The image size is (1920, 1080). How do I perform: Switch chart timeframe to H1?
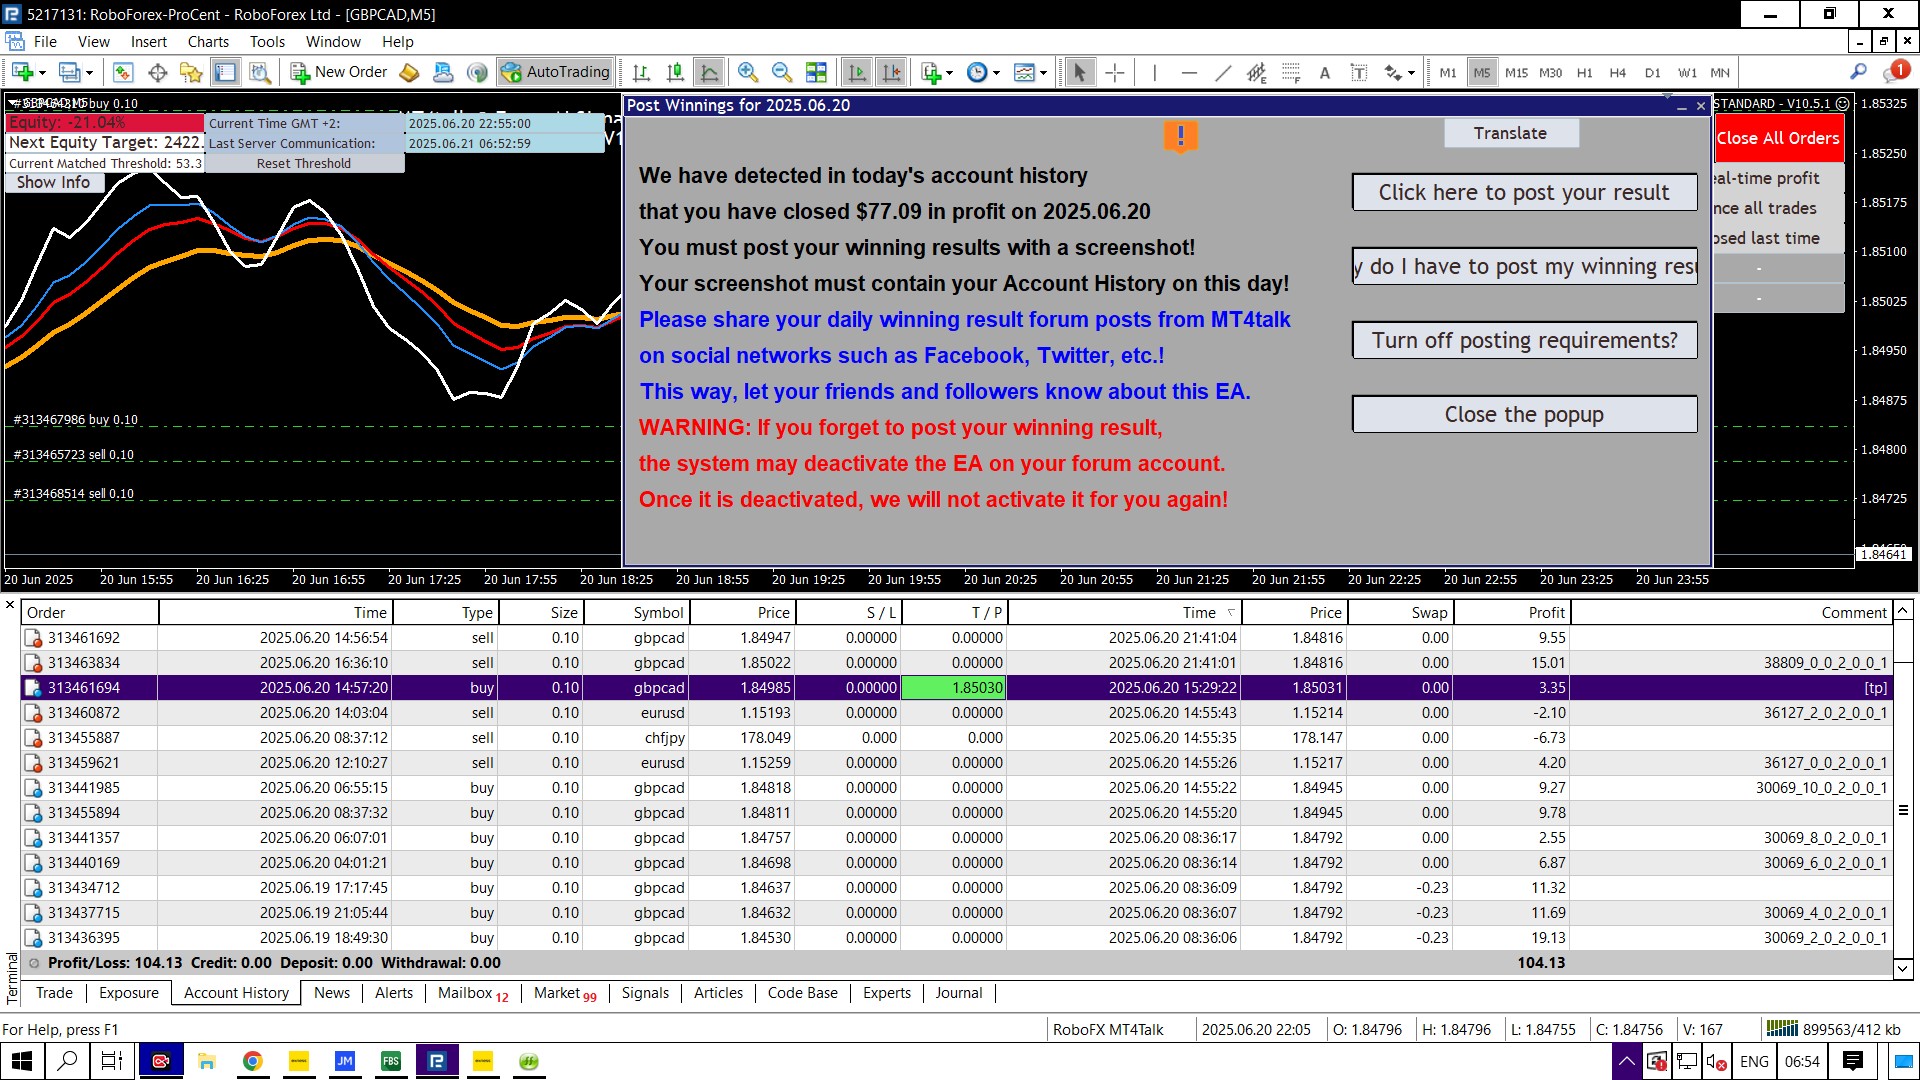(x=1584, y=72)
